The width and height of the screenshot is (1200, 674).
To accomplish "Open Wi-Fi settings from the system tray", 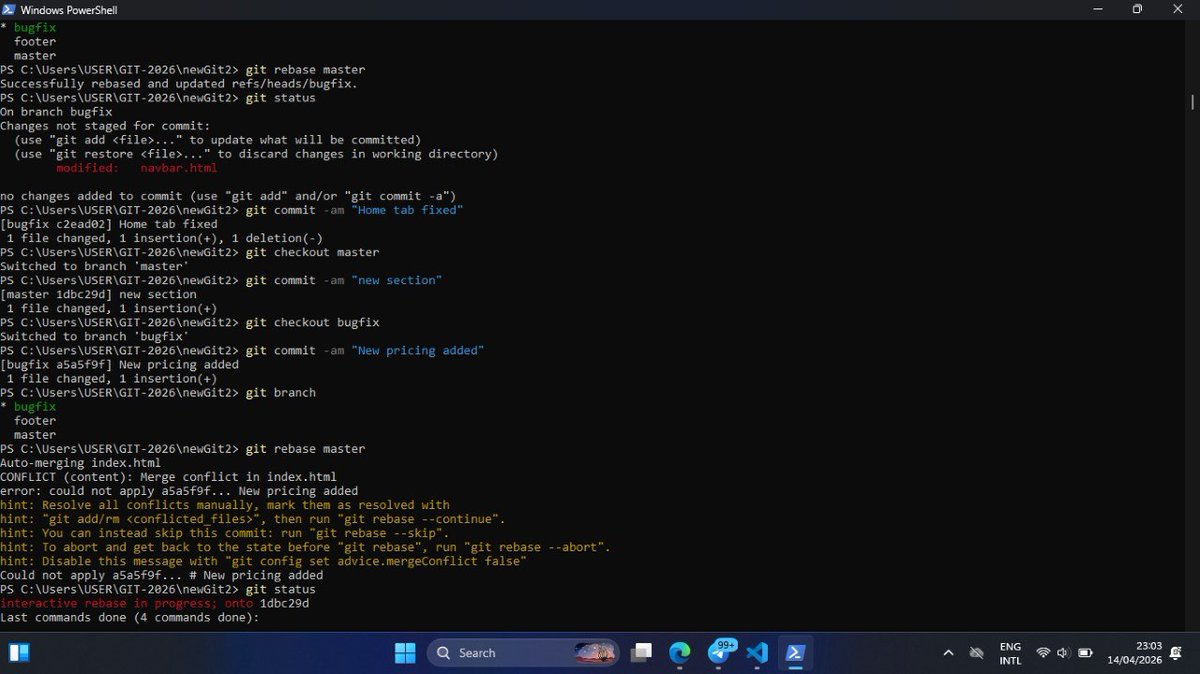I will coord(1043,652).
